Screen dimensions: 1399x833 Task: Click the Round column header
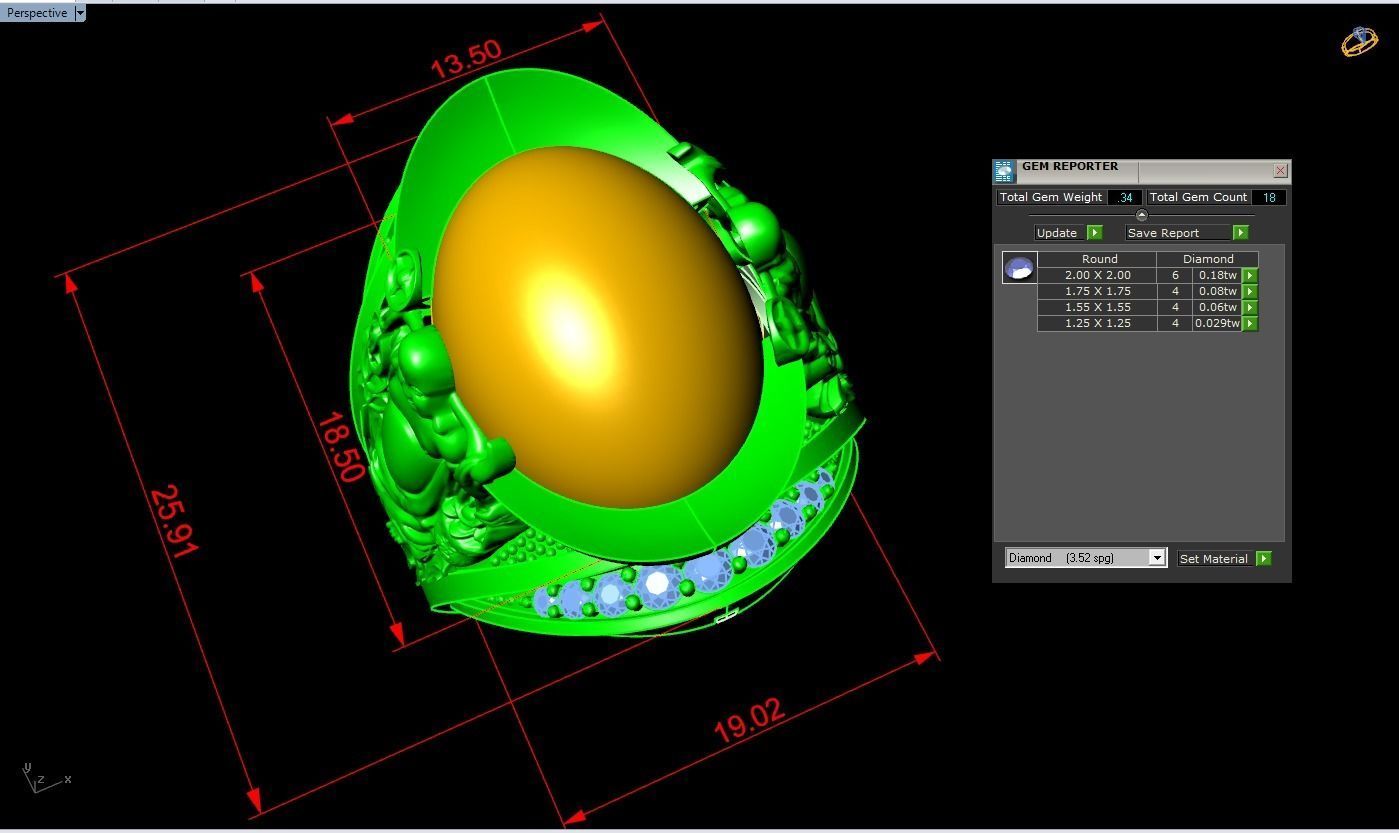click(1098, 259)
